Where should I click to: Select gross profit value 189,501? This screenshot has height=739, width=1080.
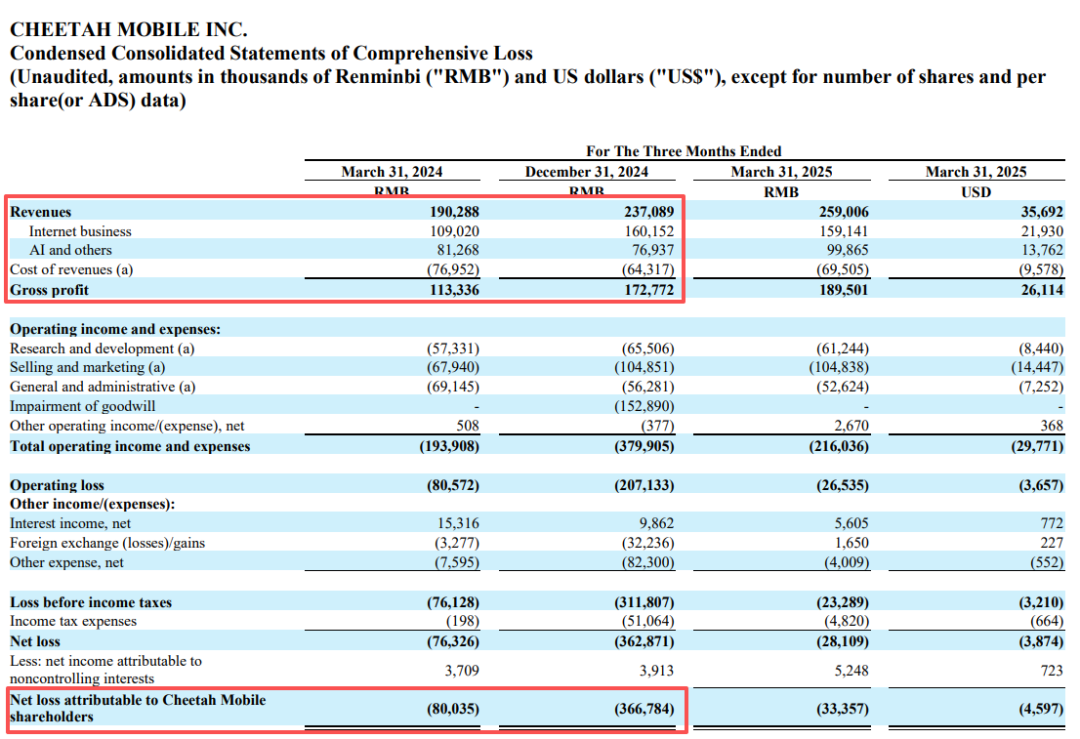coord(844,290)
